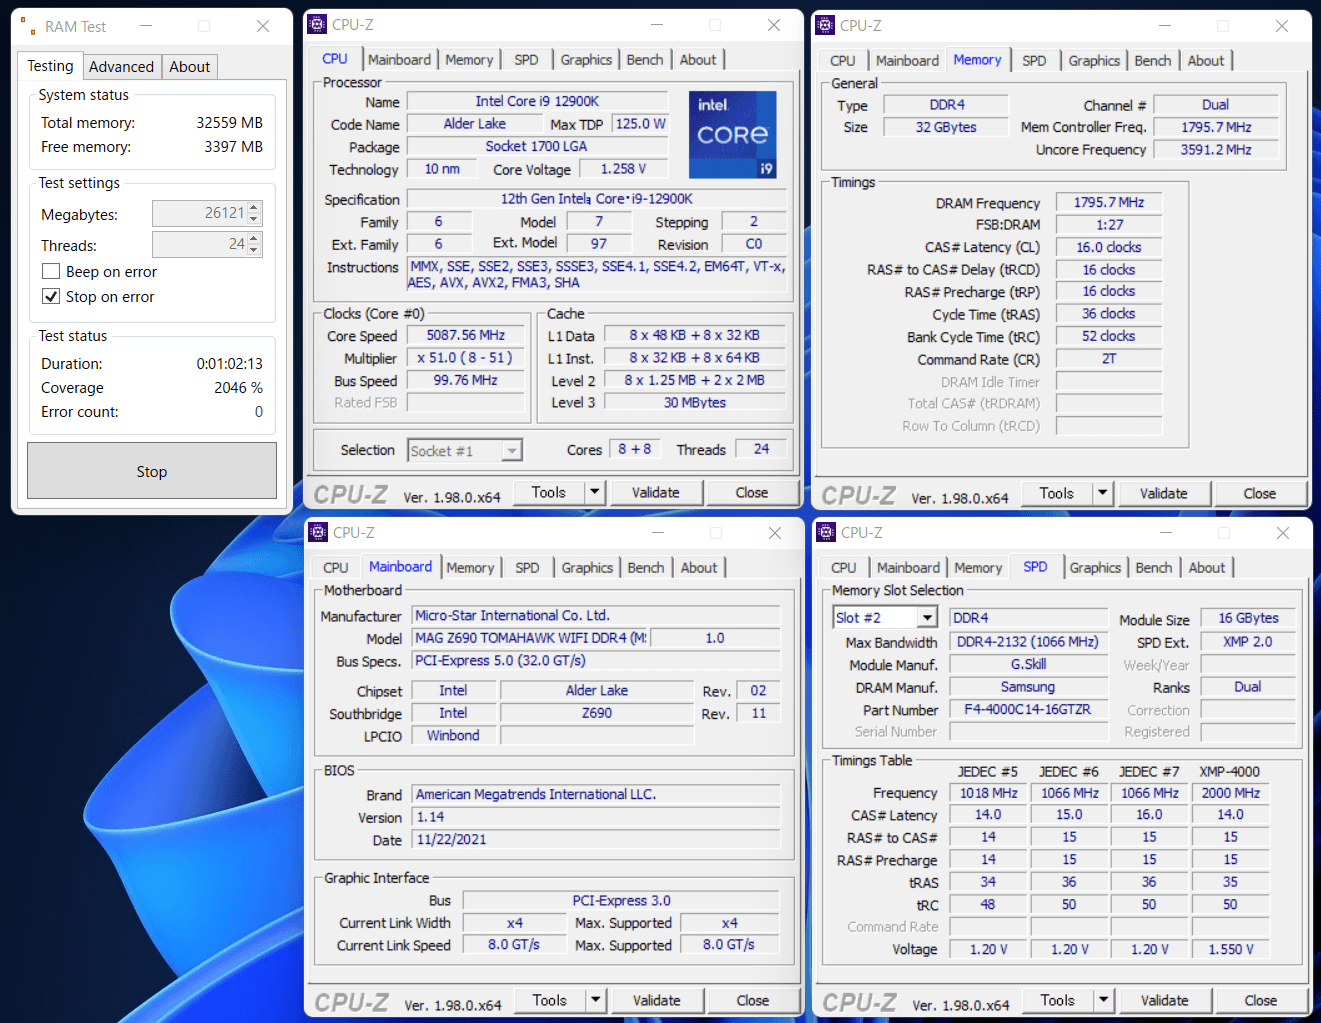Click the processor Name field Intel Core i9 12900K
The height and width of the screenshot is (1023, 1321).
pyautogui.click(x=537, y=101)
